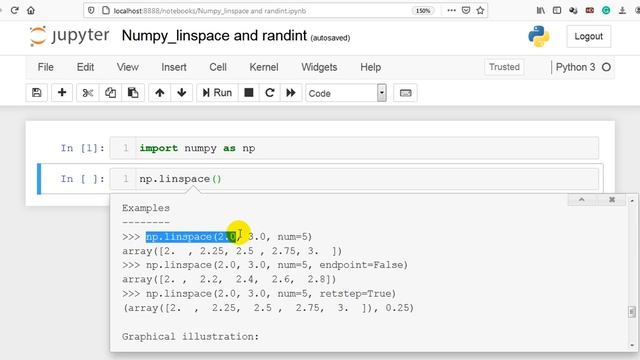Run the current cell
Viewport: 640px width, 360px height.
[x=217, y=93]
